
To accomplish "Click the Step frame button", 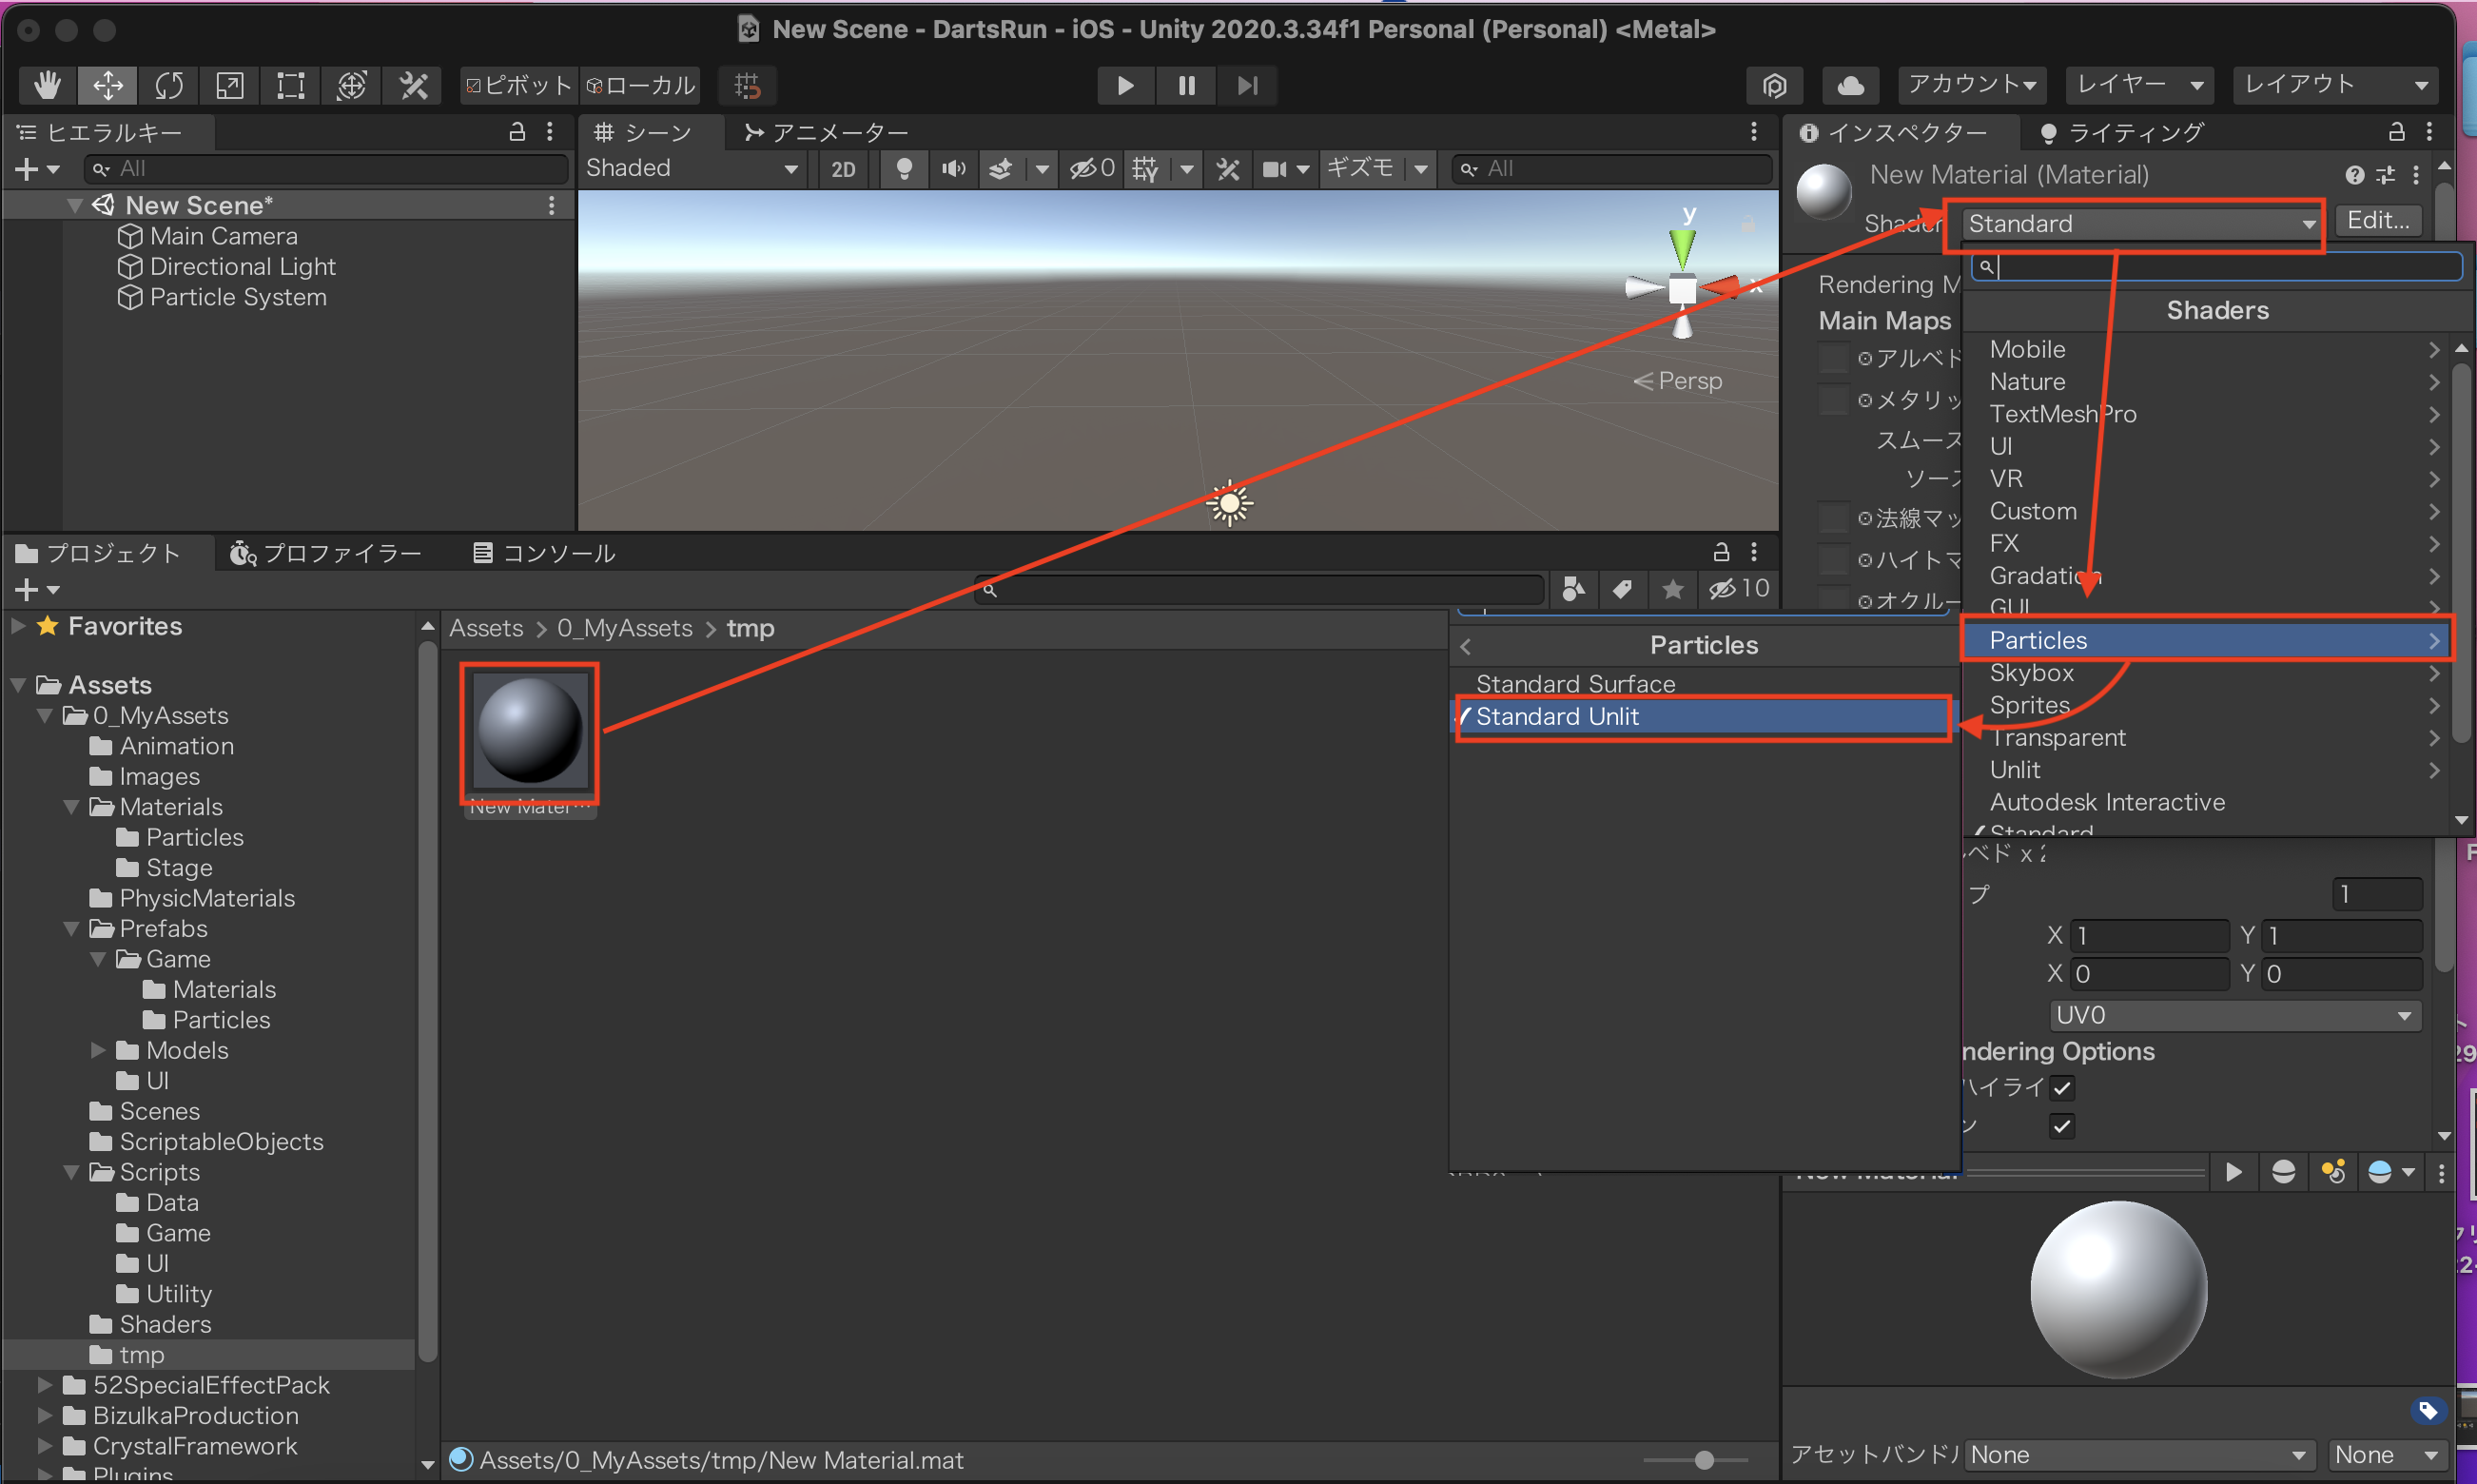I will pos(1247,85).
